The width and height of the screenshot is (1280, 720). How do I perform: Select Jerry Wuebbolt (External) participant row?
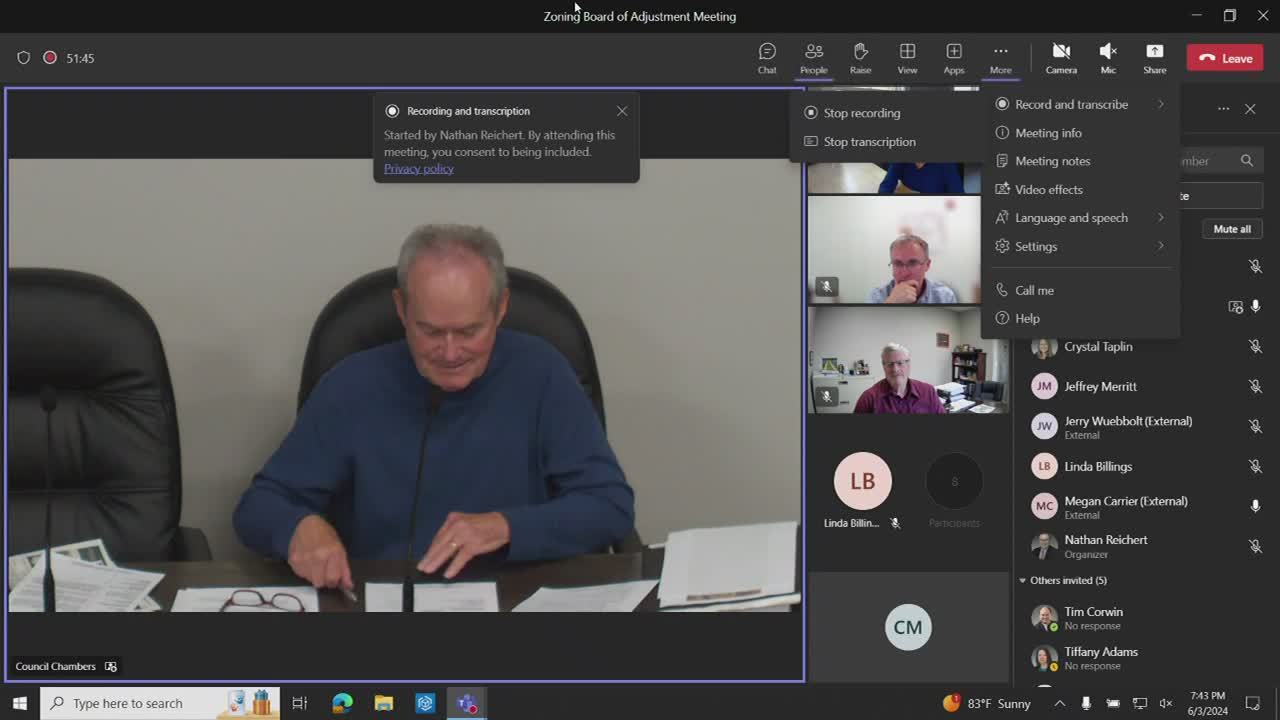(1146, 427)
